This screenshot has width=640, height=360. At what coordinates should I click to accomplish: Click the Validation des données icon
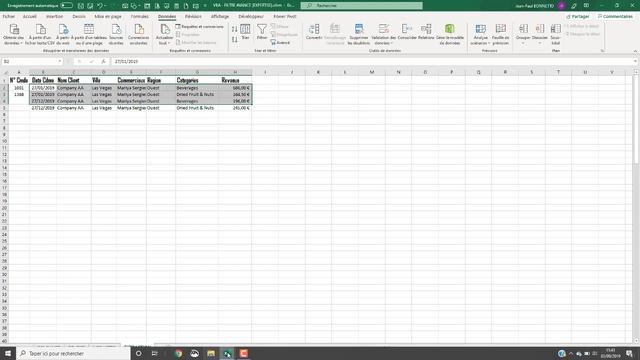coord(384,29)
